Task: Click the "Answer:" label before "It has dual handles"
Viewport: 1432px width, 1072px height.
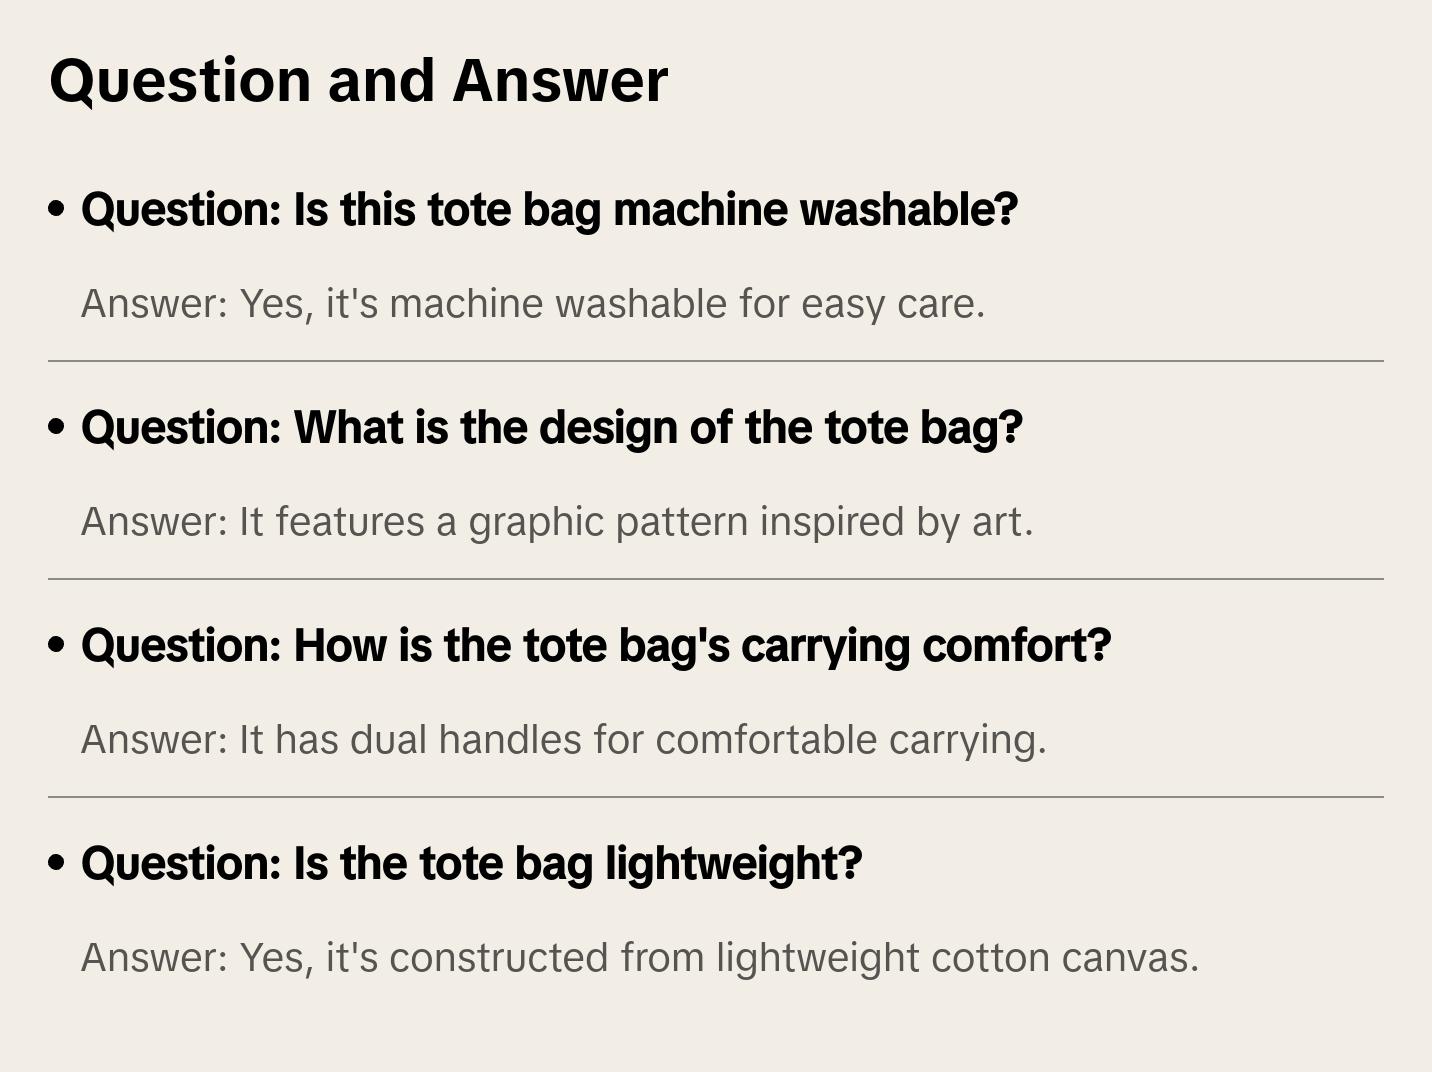Action: point(155,740)
